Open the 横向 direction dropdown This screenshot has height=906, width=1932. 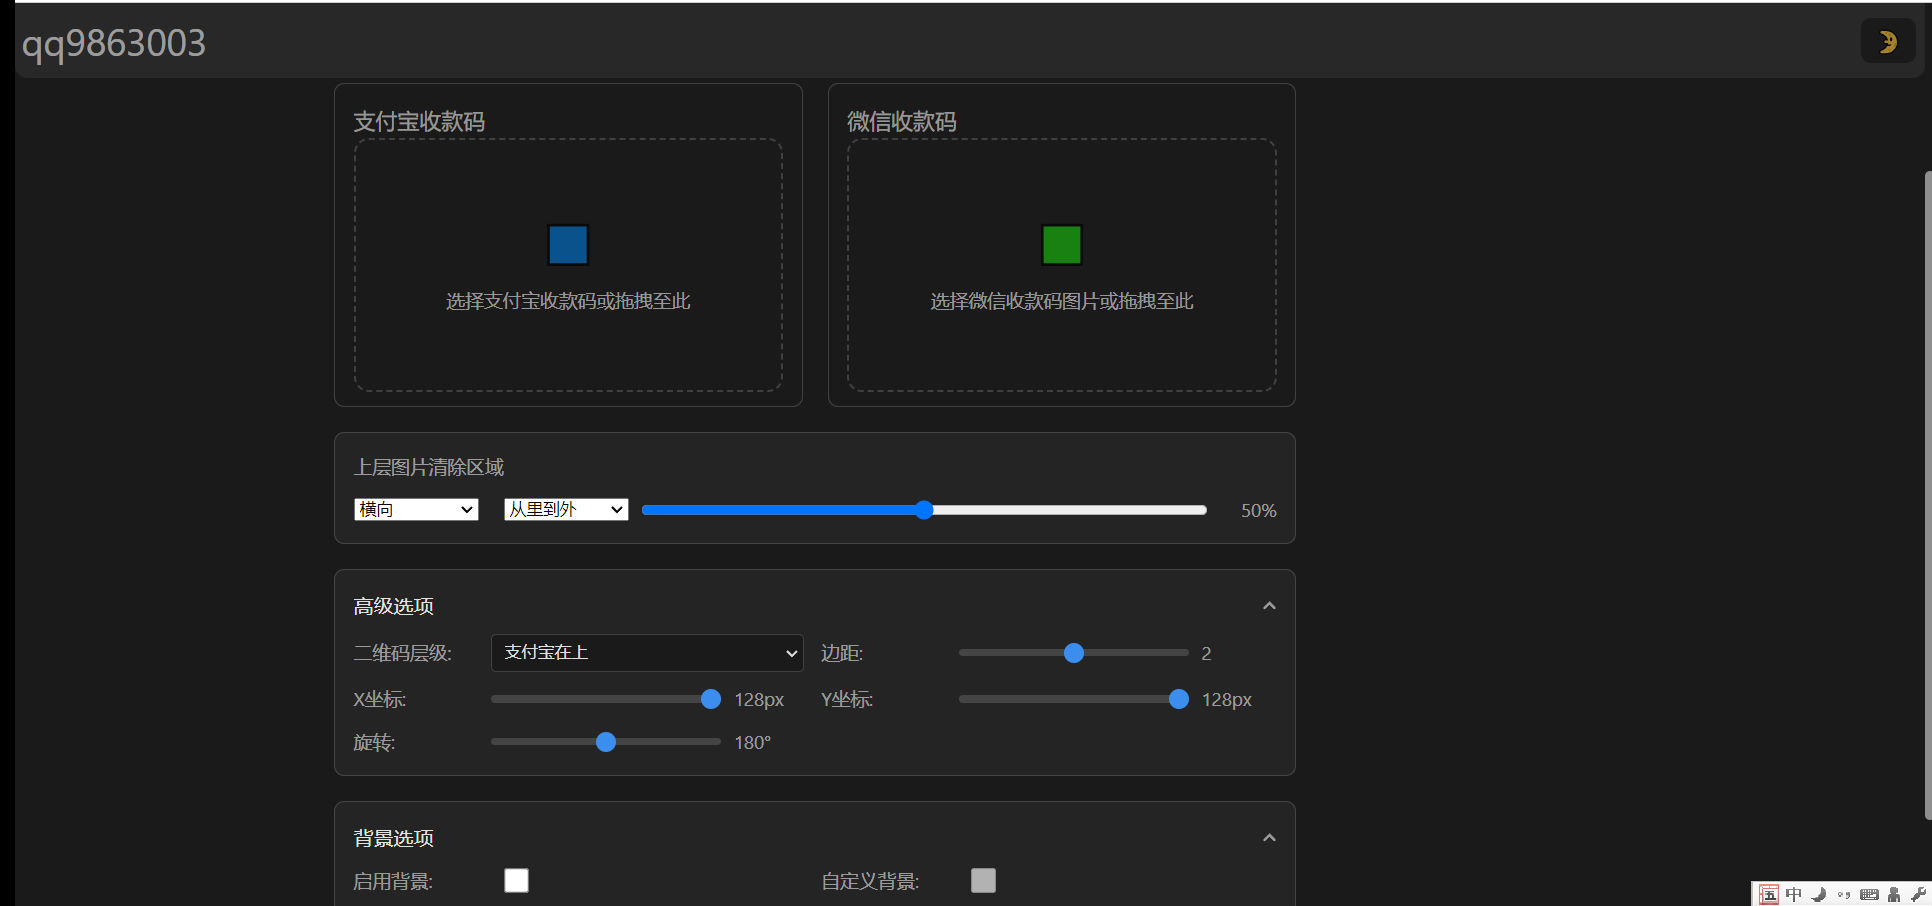tap(416, 510)
